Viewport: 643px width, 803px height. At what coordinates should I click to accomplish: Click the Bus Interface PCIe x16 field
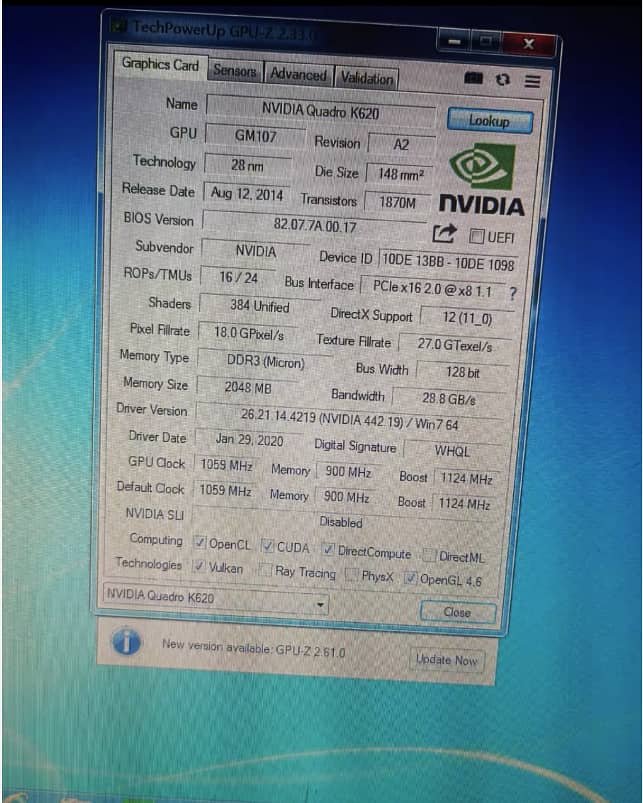pyautogui.click(x=433, y=289)
